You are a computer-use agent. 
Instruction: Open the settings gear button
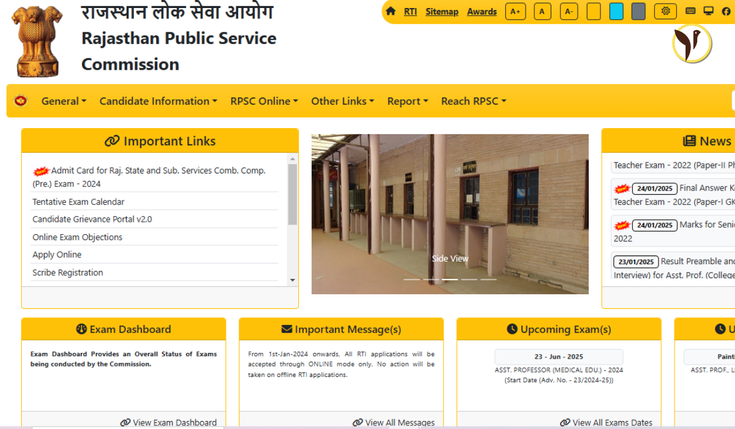665,11
